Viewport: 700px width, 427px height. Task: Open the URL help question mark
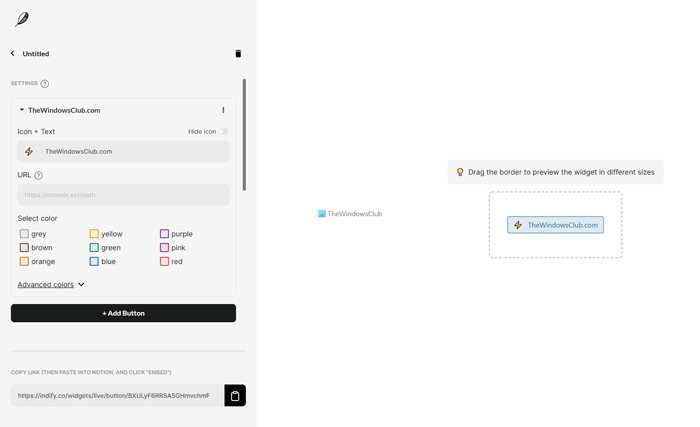click(x=38, y=175)
